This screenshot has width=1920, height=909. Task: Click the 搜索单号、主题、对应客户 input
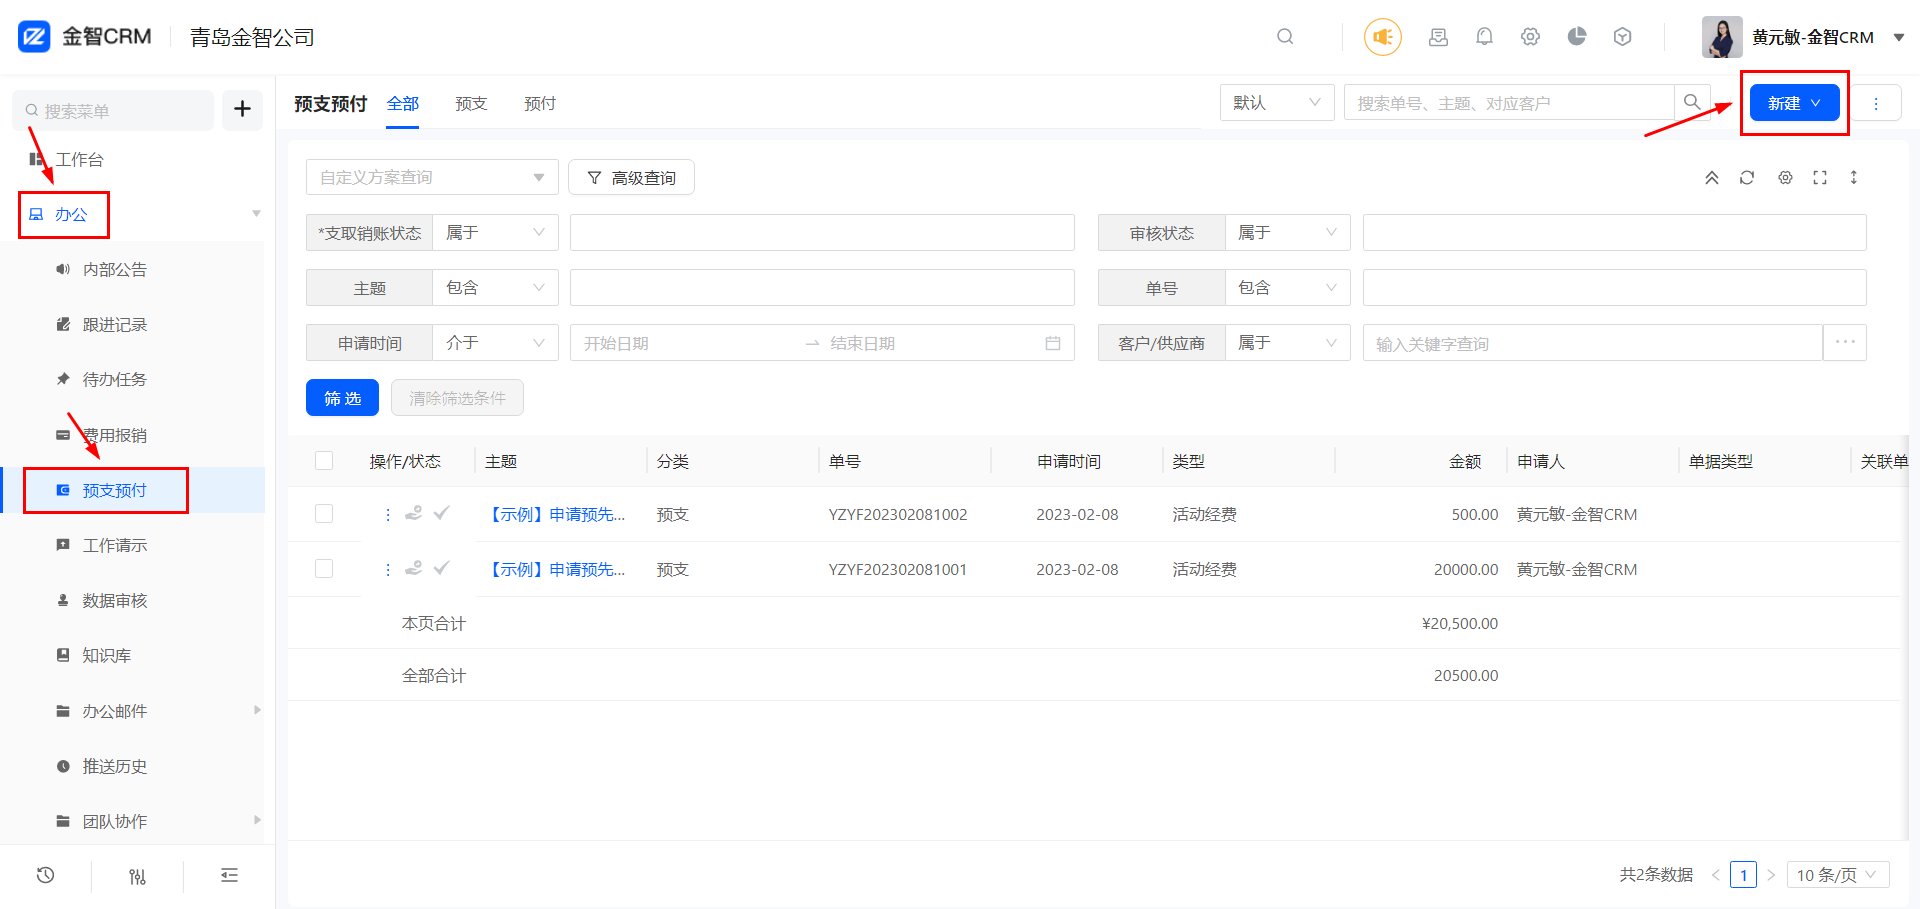click(1509, 102)
